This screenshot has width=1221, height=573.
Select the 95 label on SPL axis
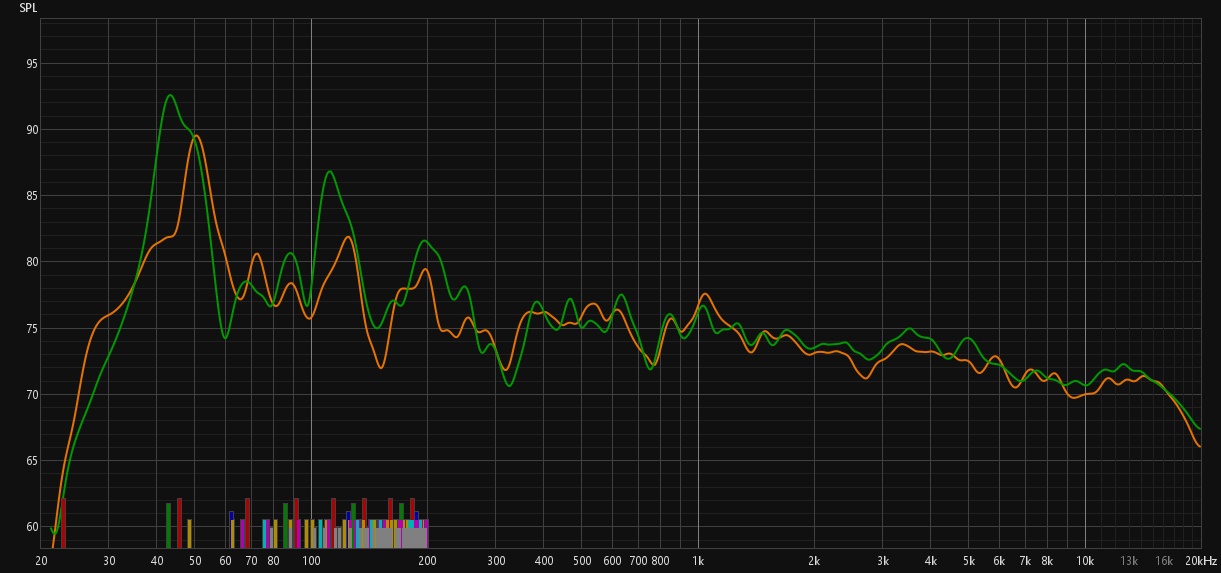[31, 64]
